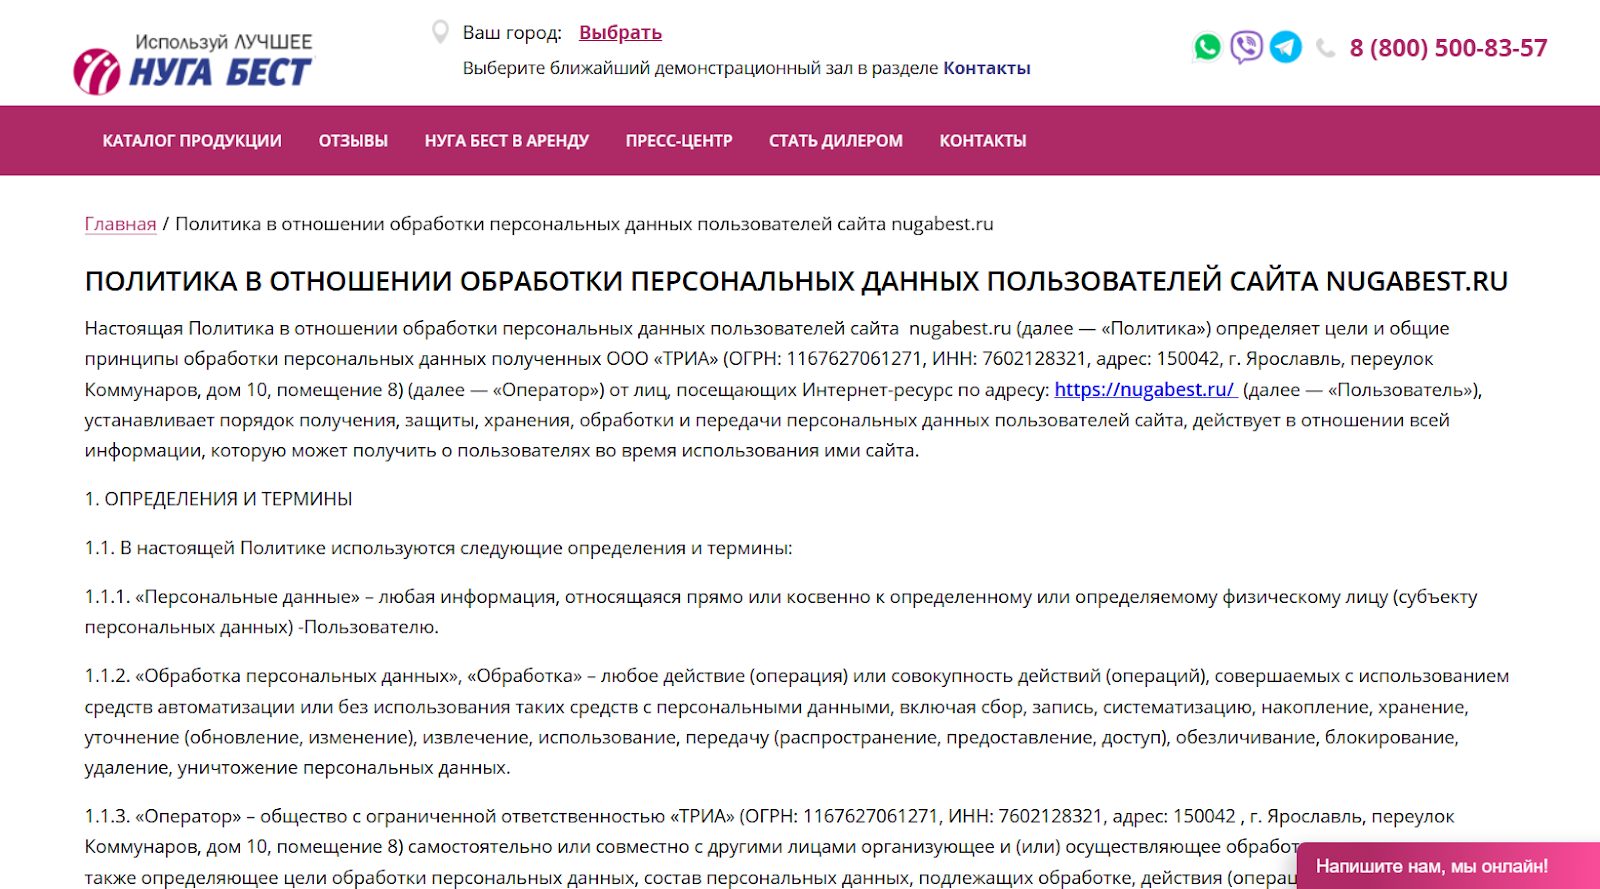Image resolution: width=1600 pixels, height=889 pixels.
Task: Open the Напишите нам, мы онлайн chat
Action: [1448, 866]
